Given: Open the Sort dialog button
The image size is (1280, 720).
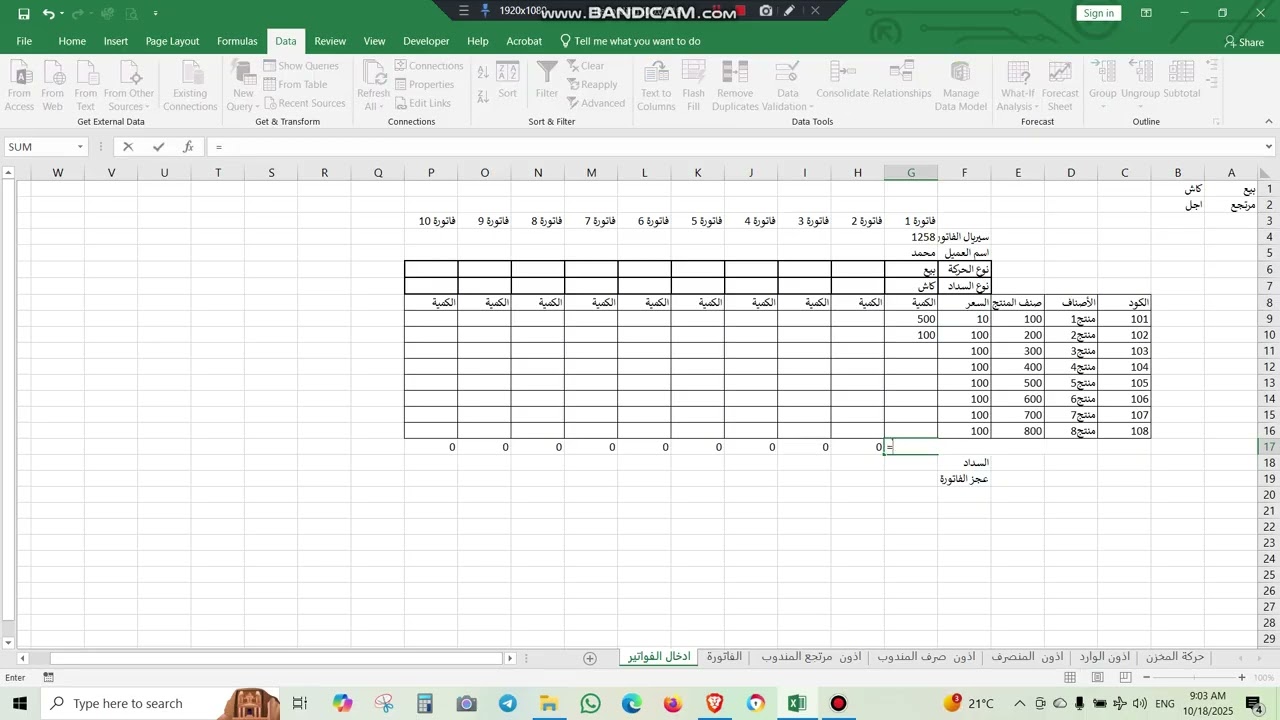Looking at the screenshot, I should tap(508, 81).
